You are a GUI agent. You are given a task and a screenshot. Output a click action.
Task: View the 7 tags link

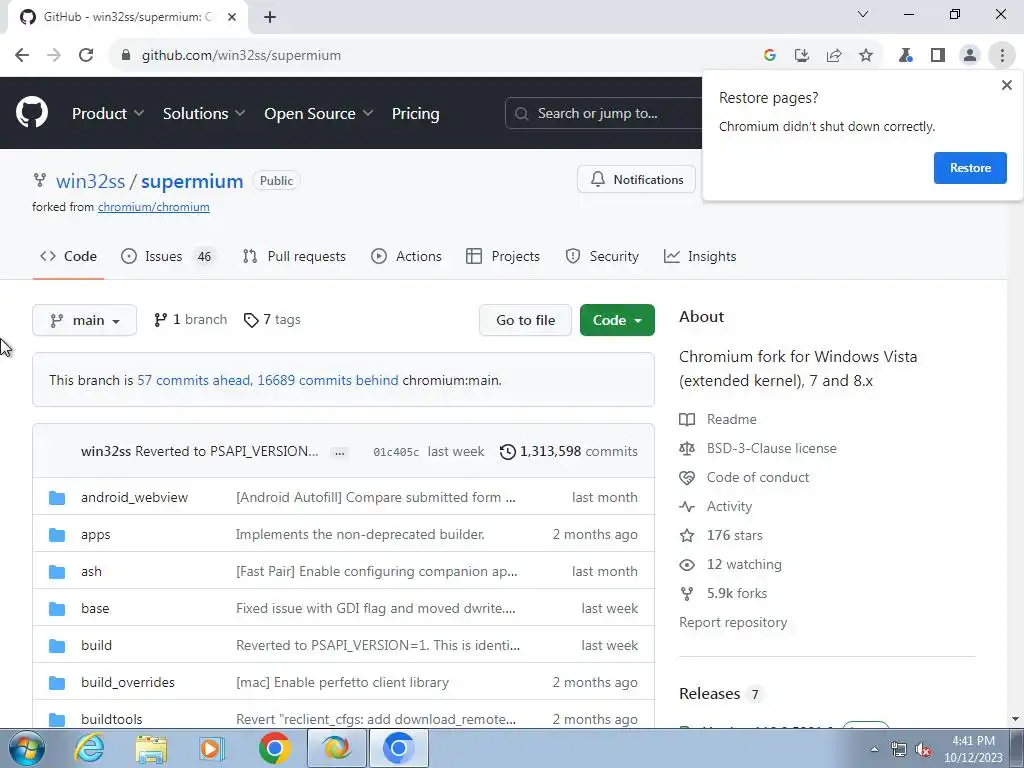click(x=272, y=319)
